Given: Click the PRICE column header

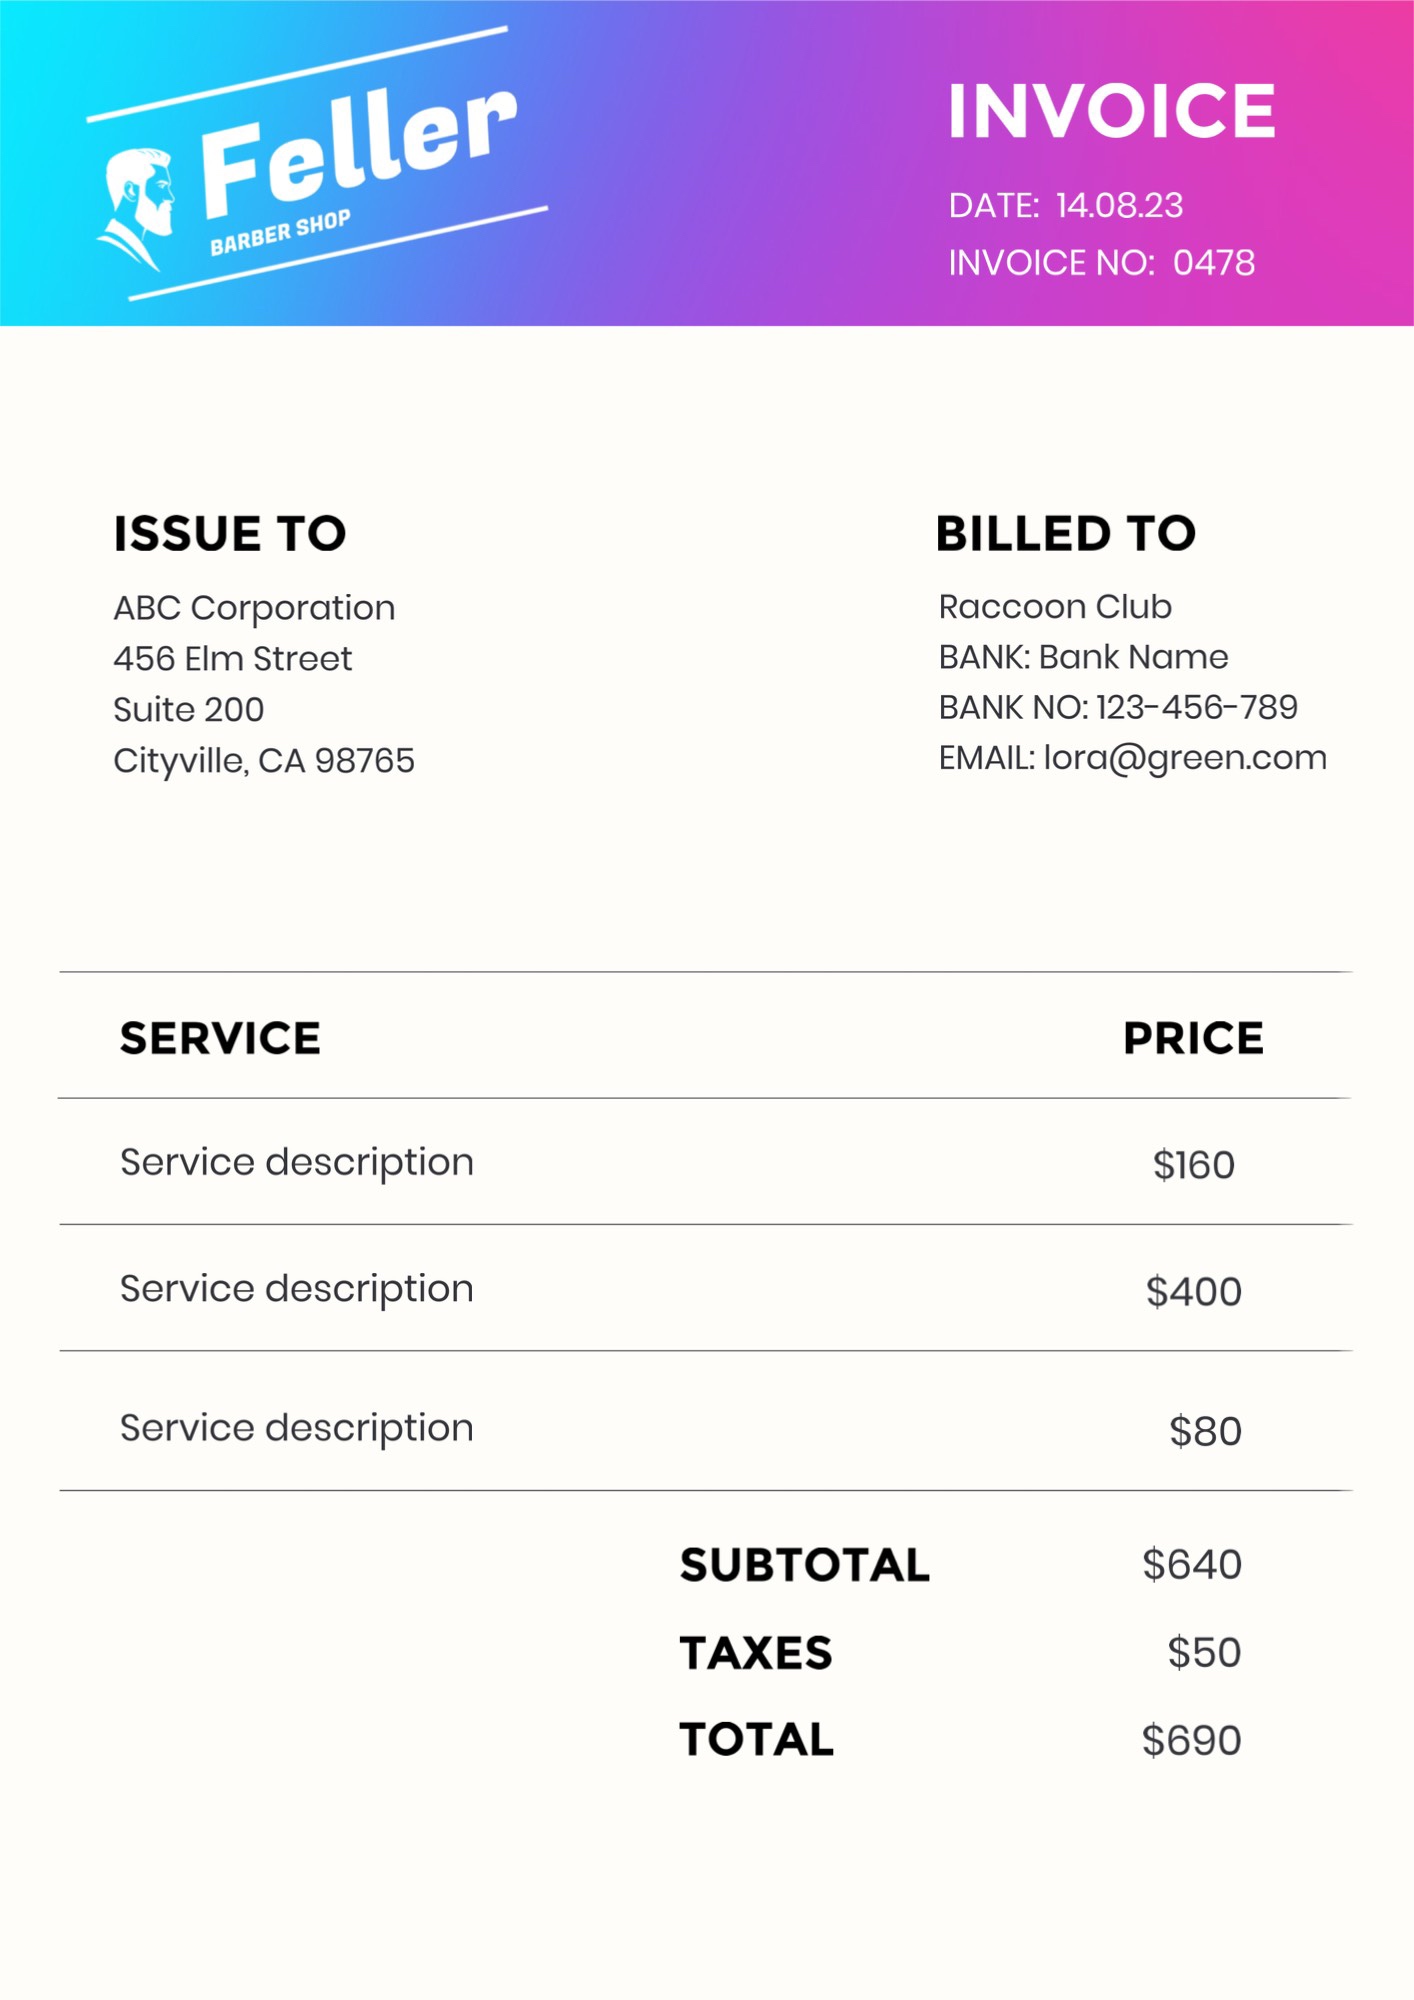Looking at the screenshot, I should tap(1193, 1039).
